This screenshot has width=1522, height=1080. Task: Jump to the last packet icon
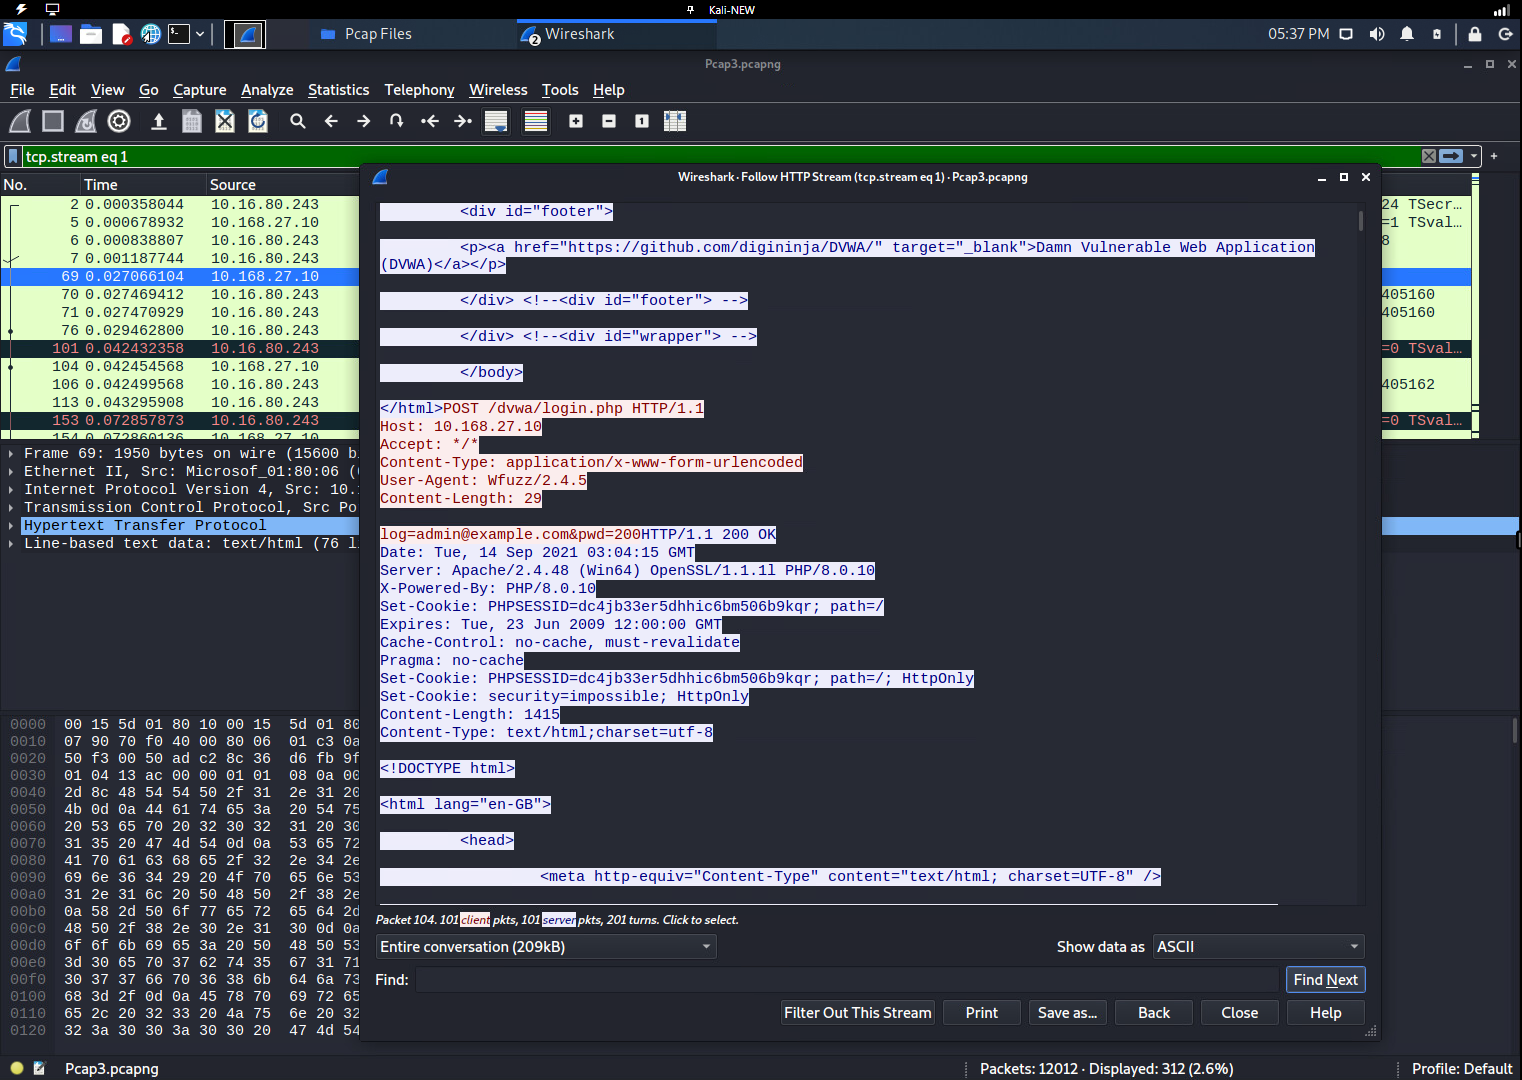coord(463,121)
